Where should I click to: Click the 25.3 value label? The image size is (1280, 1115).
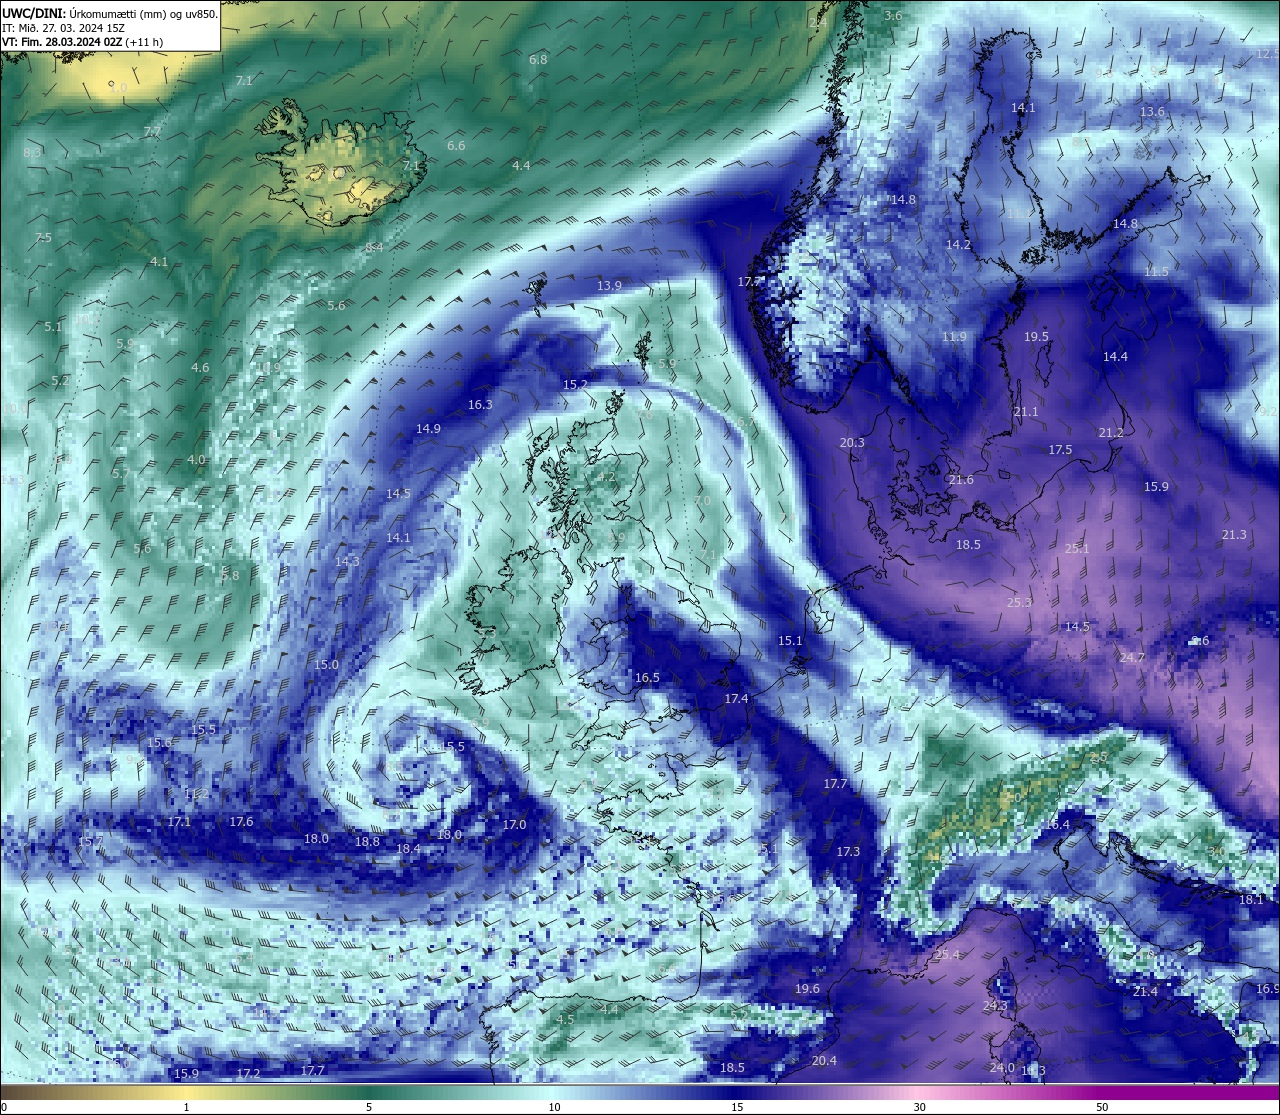(1019, 602)
